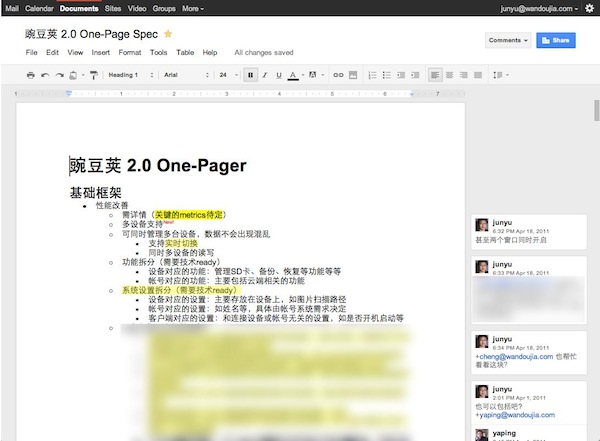Click the Redo arrow icon
600x441 pixels.
(x=59, y=74)
